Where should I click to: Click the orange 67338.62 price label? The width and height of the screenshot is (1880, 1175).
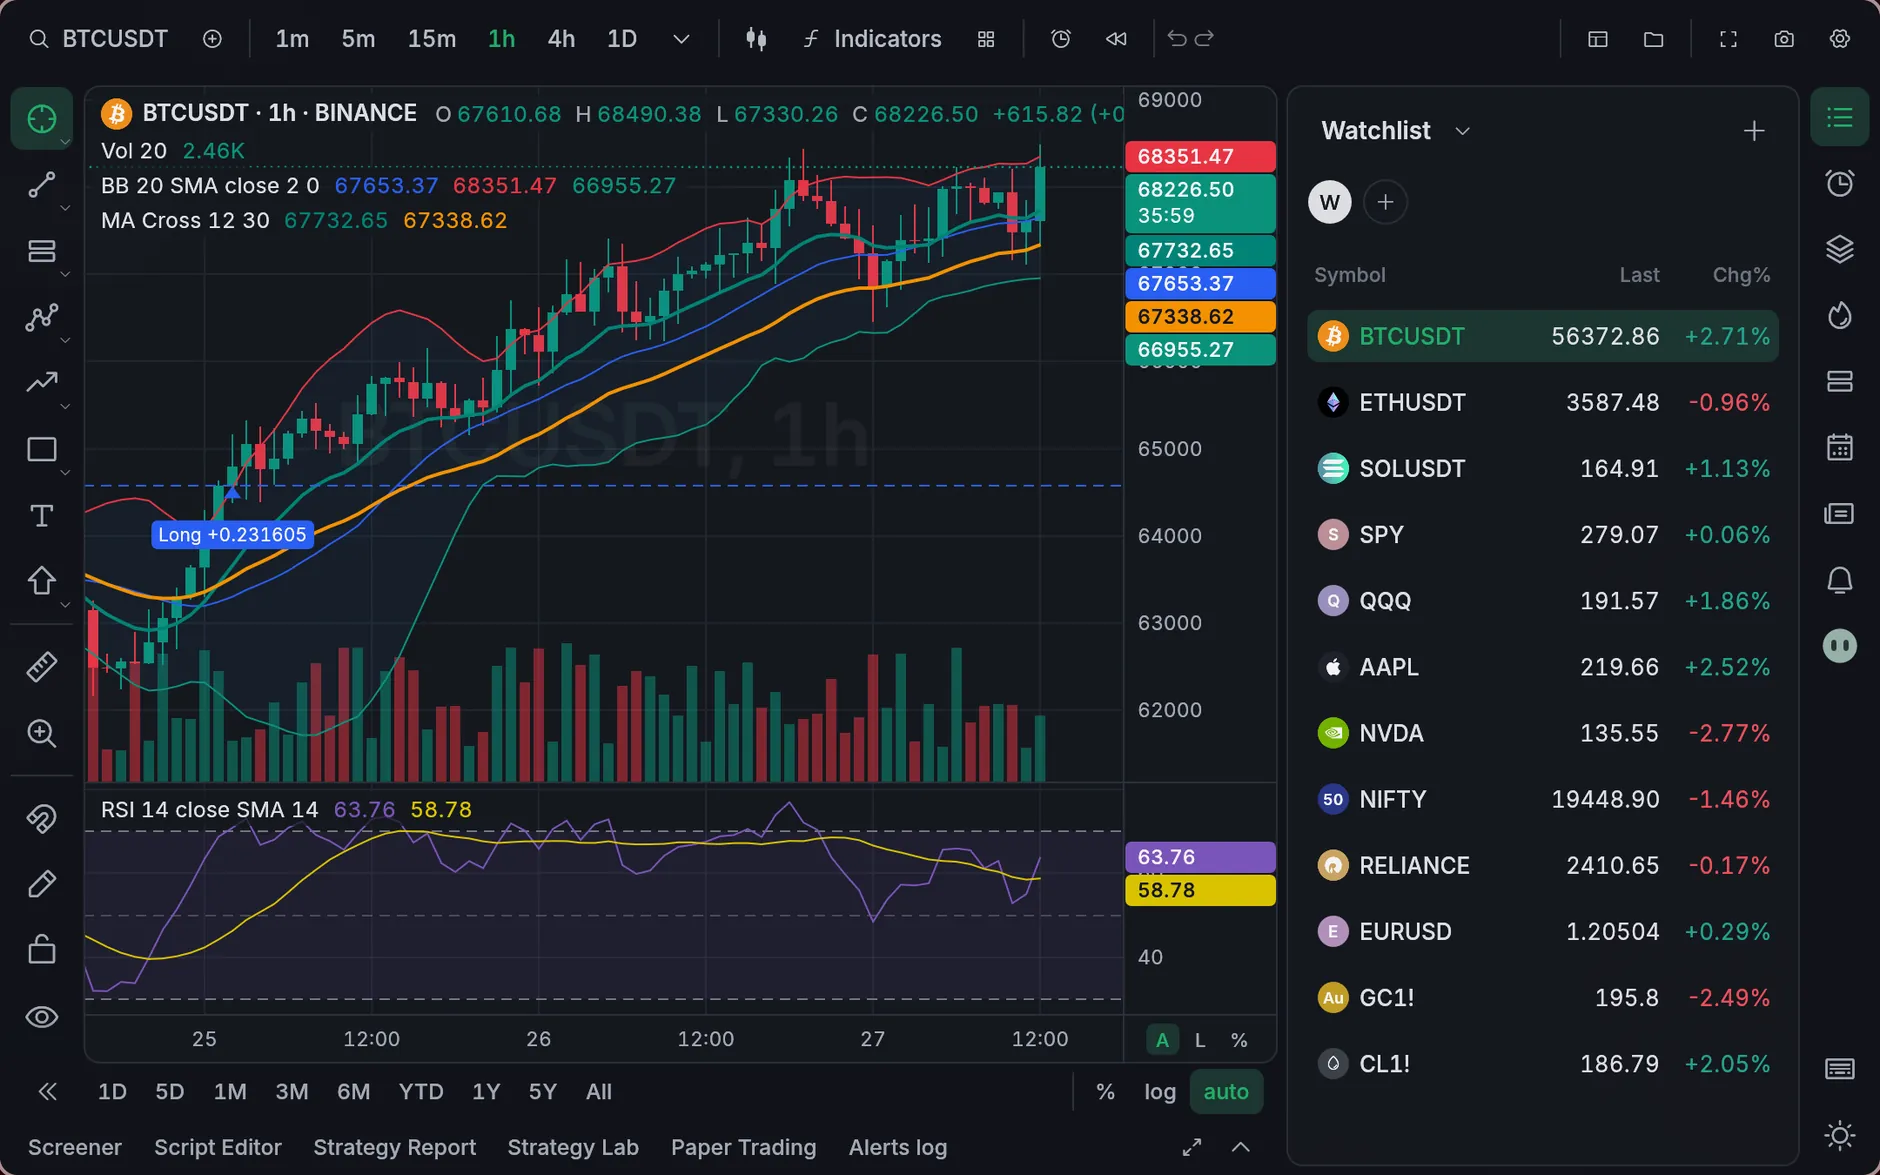click(1200, 316)
